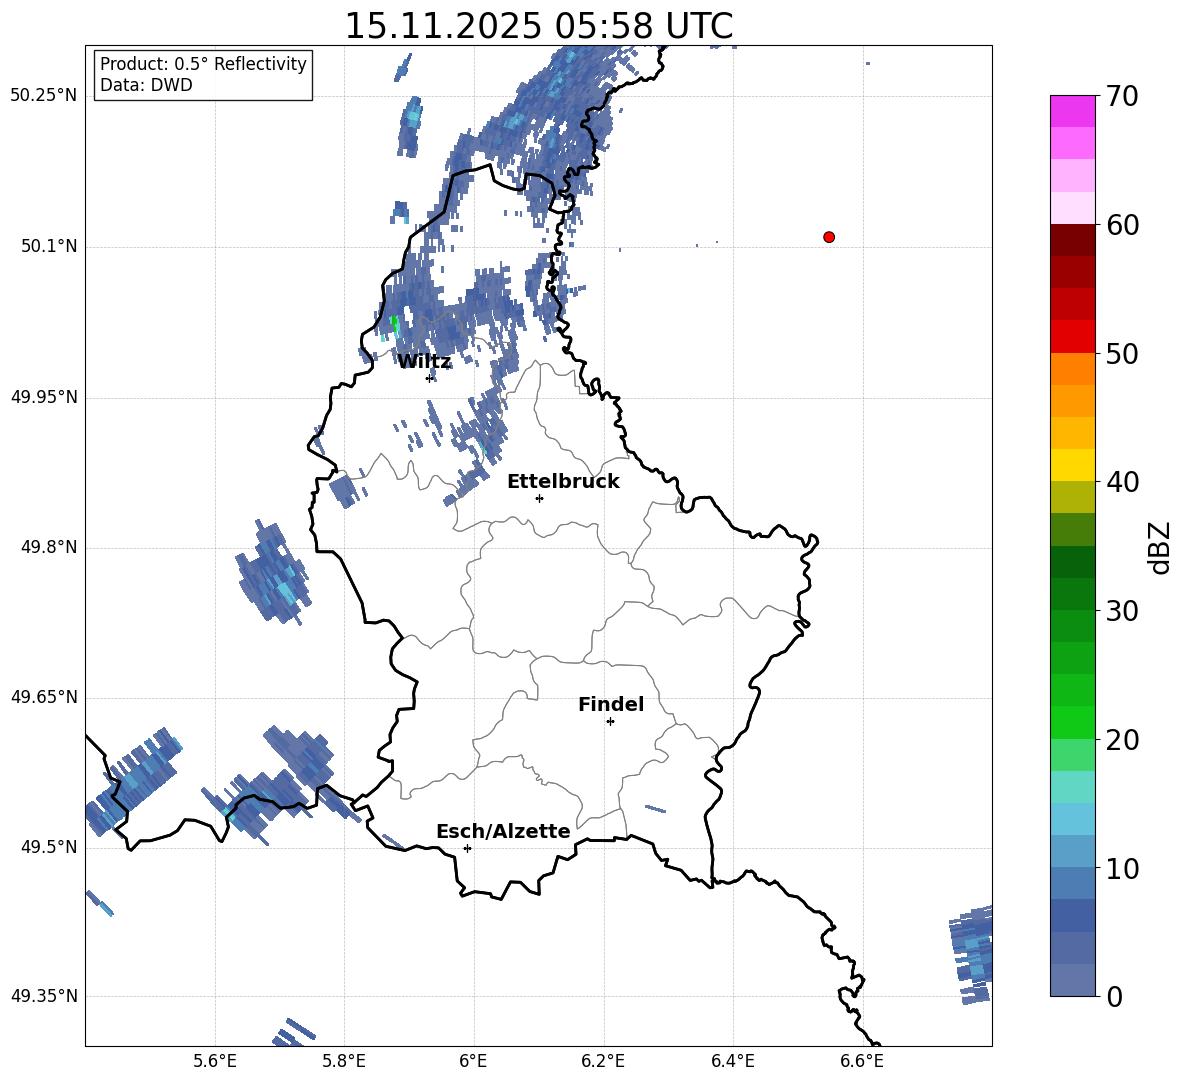Click the dark red swatch just below 60
This screenshot has width=1184, height=1081.
coord(1073,240)
